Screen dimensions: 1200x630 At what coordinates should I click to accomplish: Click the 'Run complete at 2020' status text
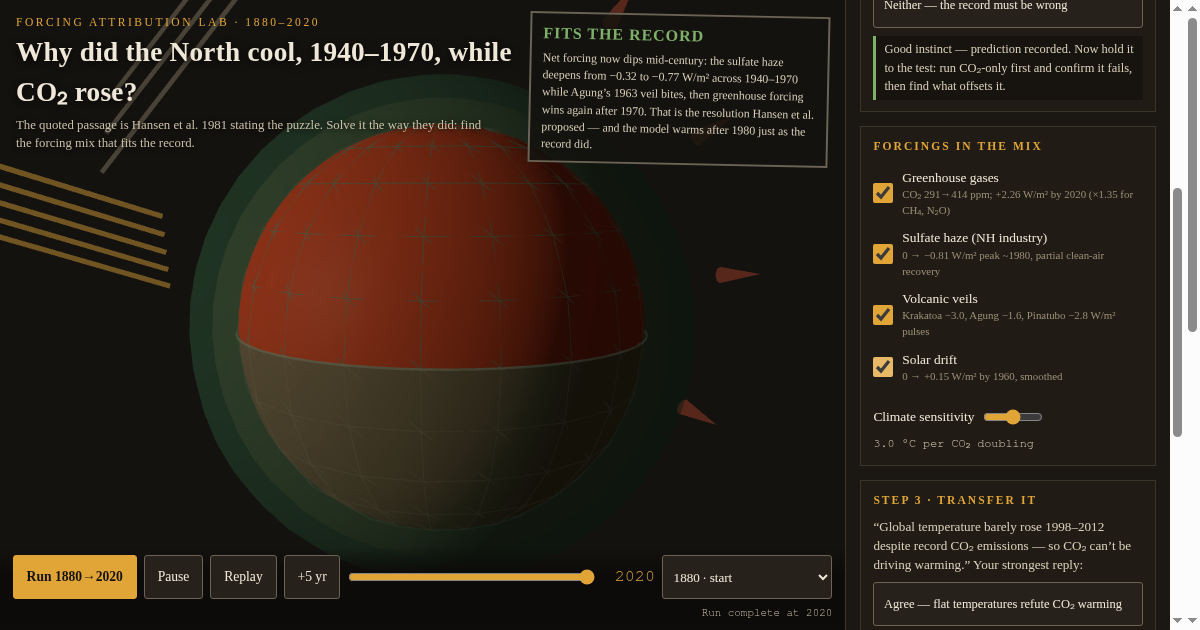(x=766, y=613)
